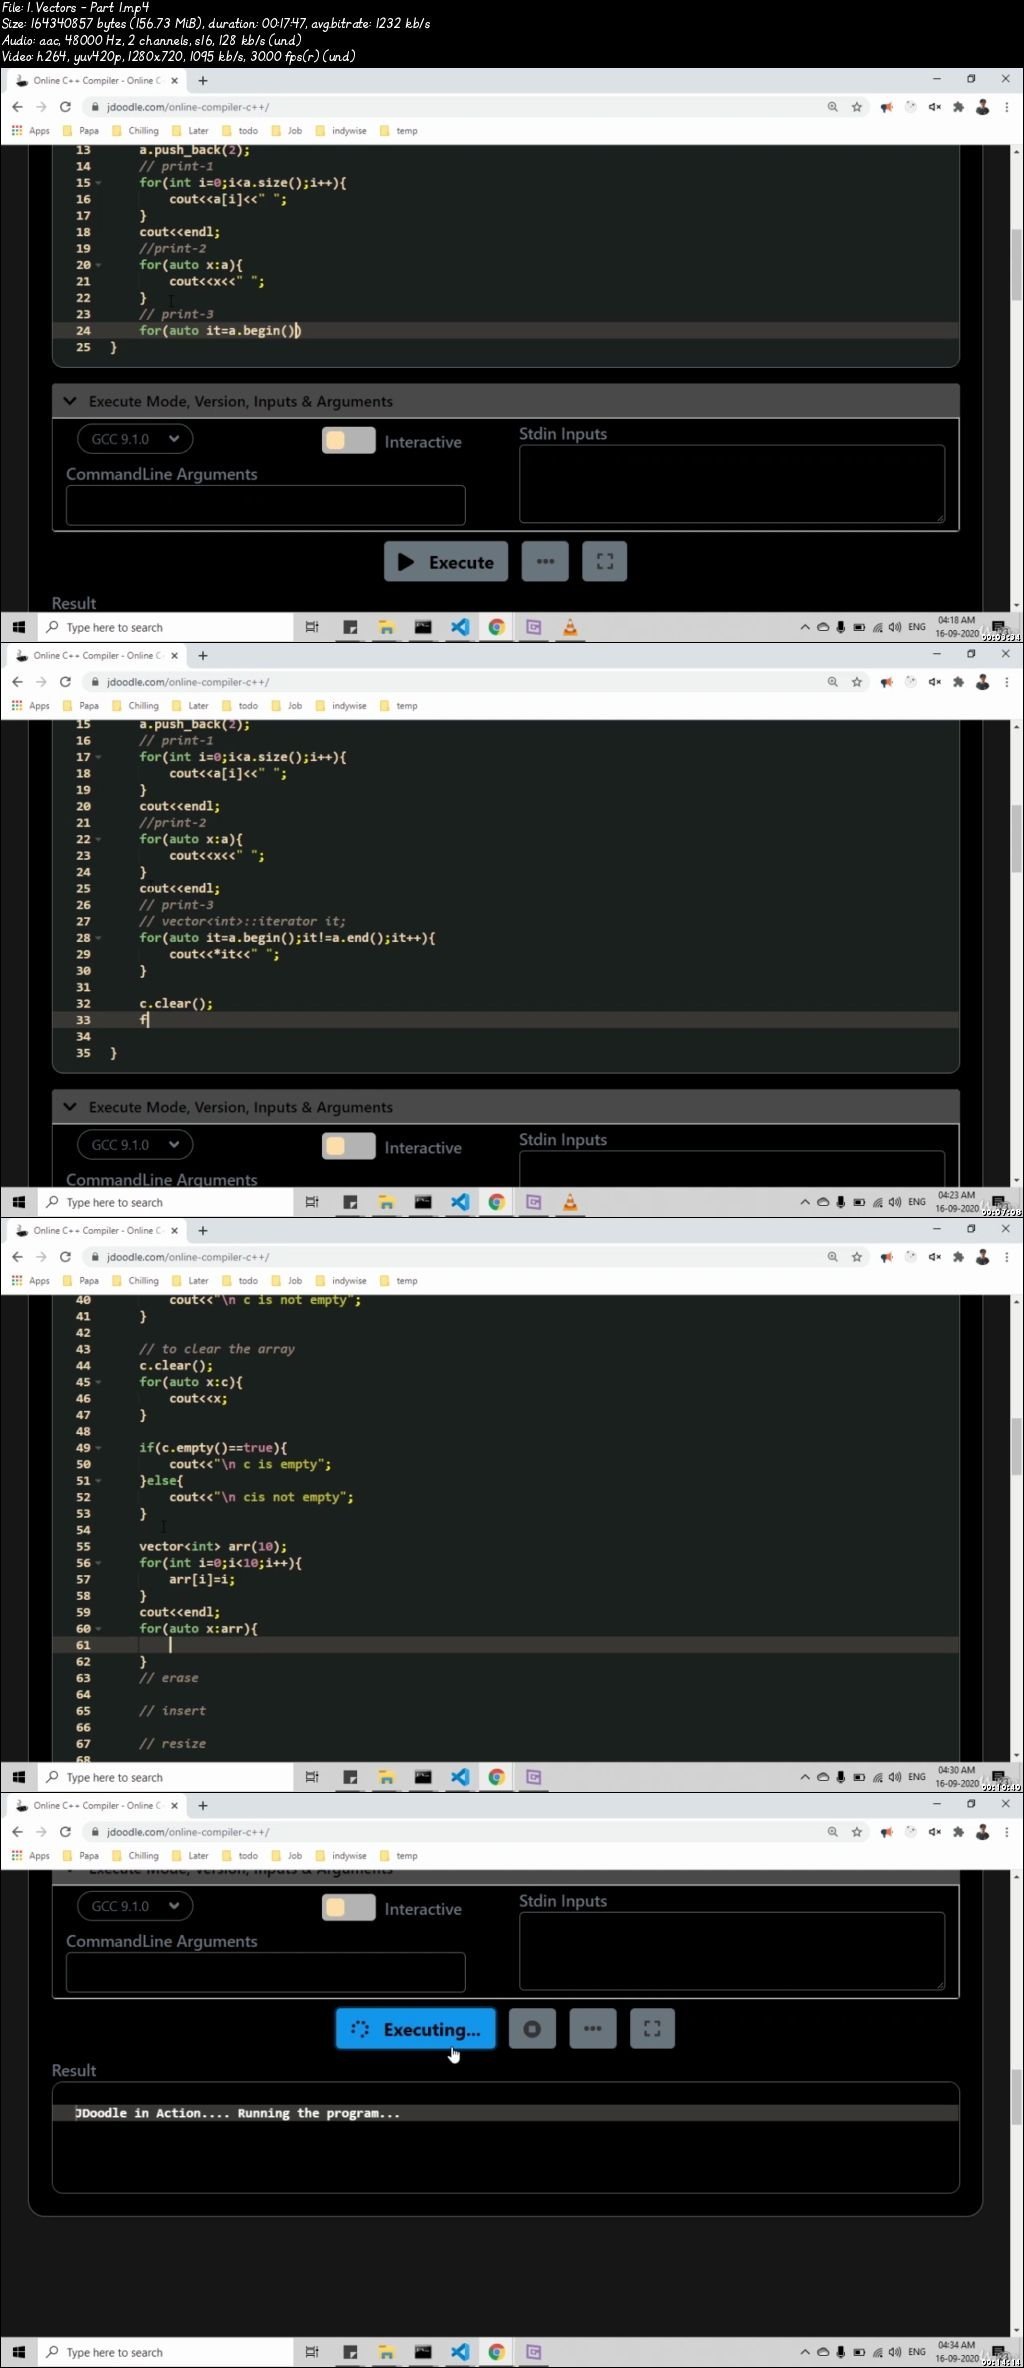Click page scrollbar thumb in 04:30 AM frame
1024x2368 pixels.
point(1016,1447)
